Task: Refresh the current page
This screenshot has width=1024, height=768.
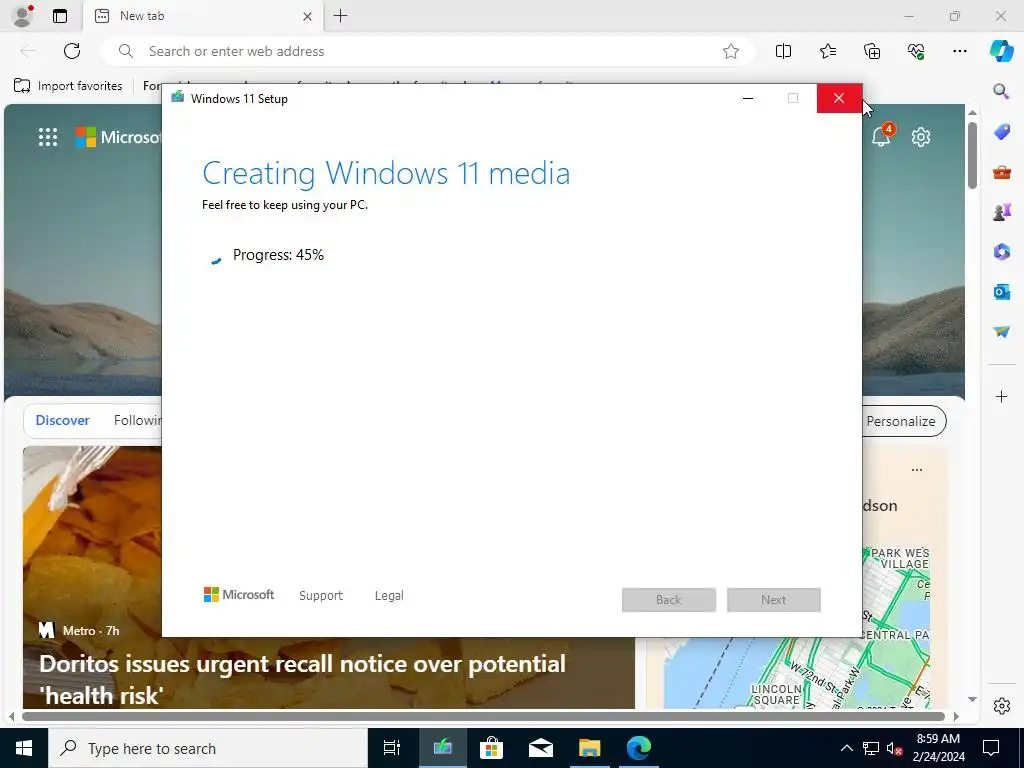Action: coord(72,51)
